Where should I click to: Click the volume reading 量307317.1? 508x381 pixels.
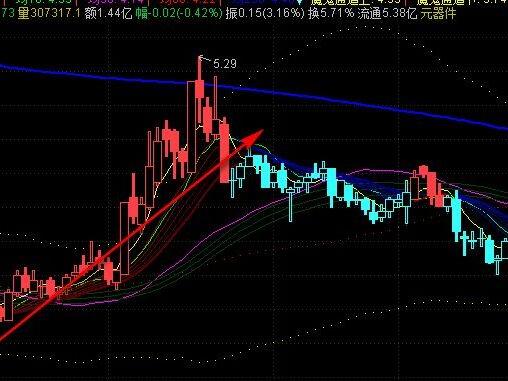pos(49,14)
